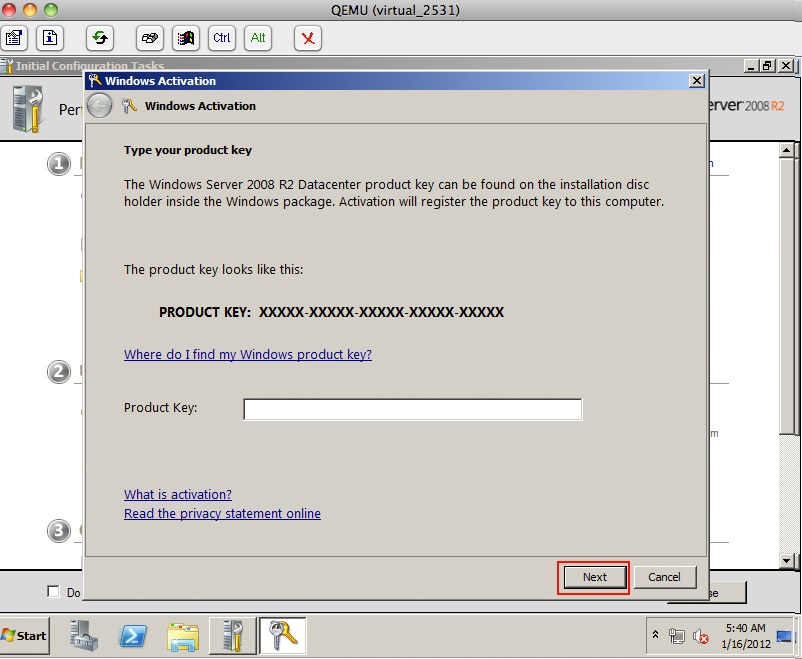
Task: Click the sample 'XXXXX-XXXXX-XXXXX-XXXXX-XXXXX' key text
Action: pyautogui.click(x=382, y=312)
